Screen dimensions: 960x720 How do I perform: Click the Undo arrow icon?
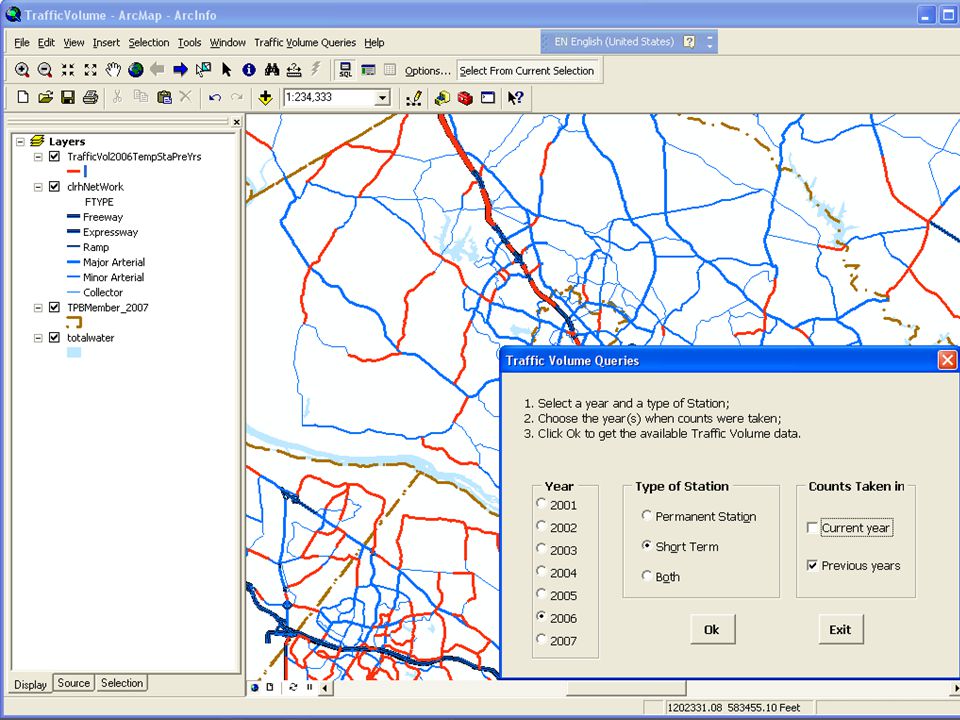coord(214,97)
